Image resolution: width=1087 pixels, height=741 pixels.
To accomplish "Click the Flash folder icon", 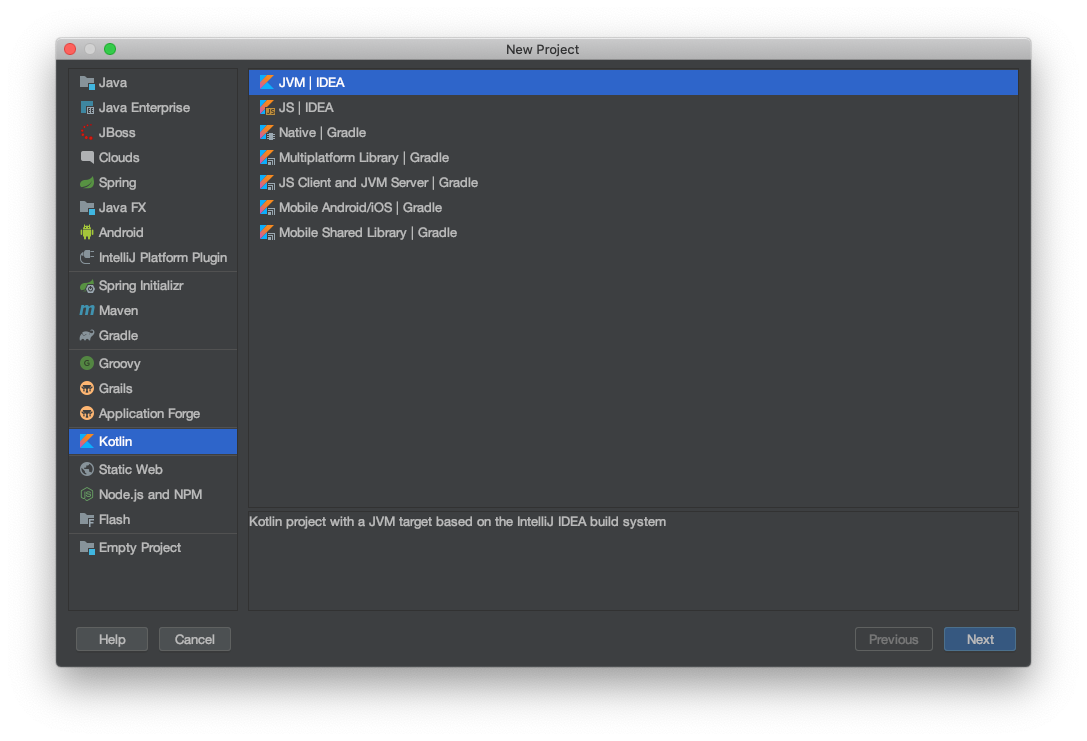I will [87, 519].
